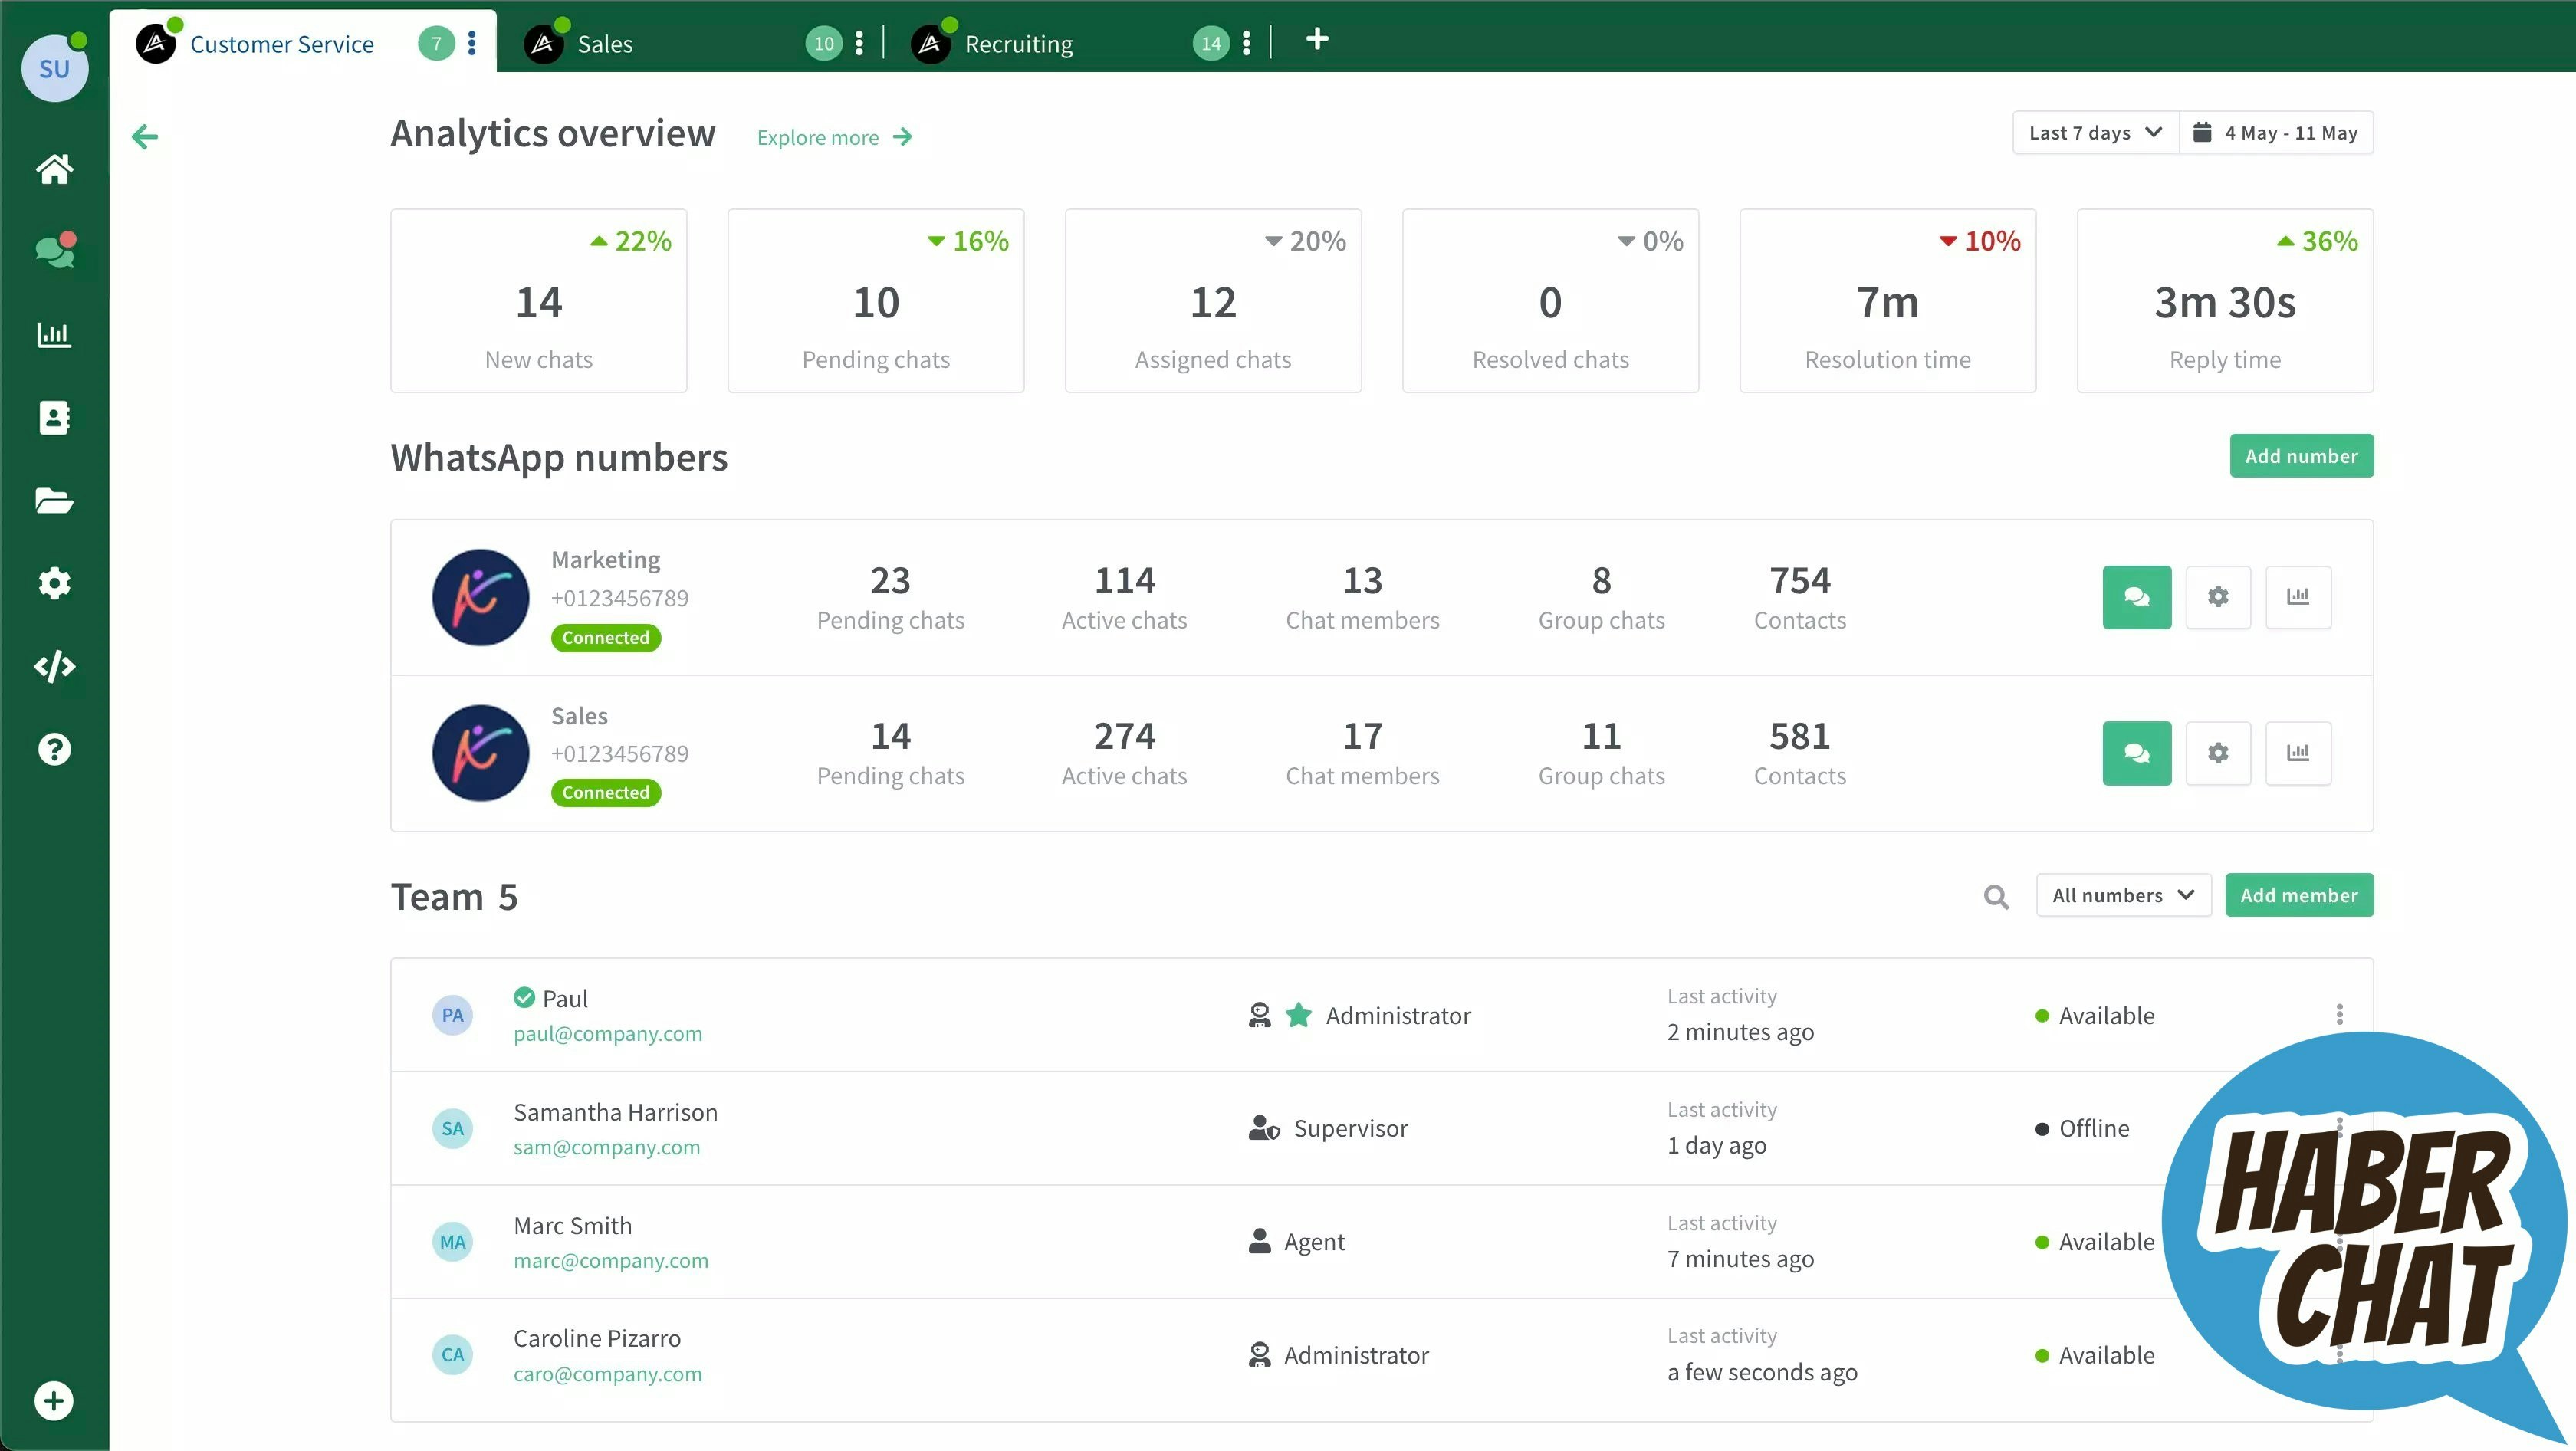Click the Add number button
The width and height of the screenshot is (2576, 1451).
(2300, 456)
